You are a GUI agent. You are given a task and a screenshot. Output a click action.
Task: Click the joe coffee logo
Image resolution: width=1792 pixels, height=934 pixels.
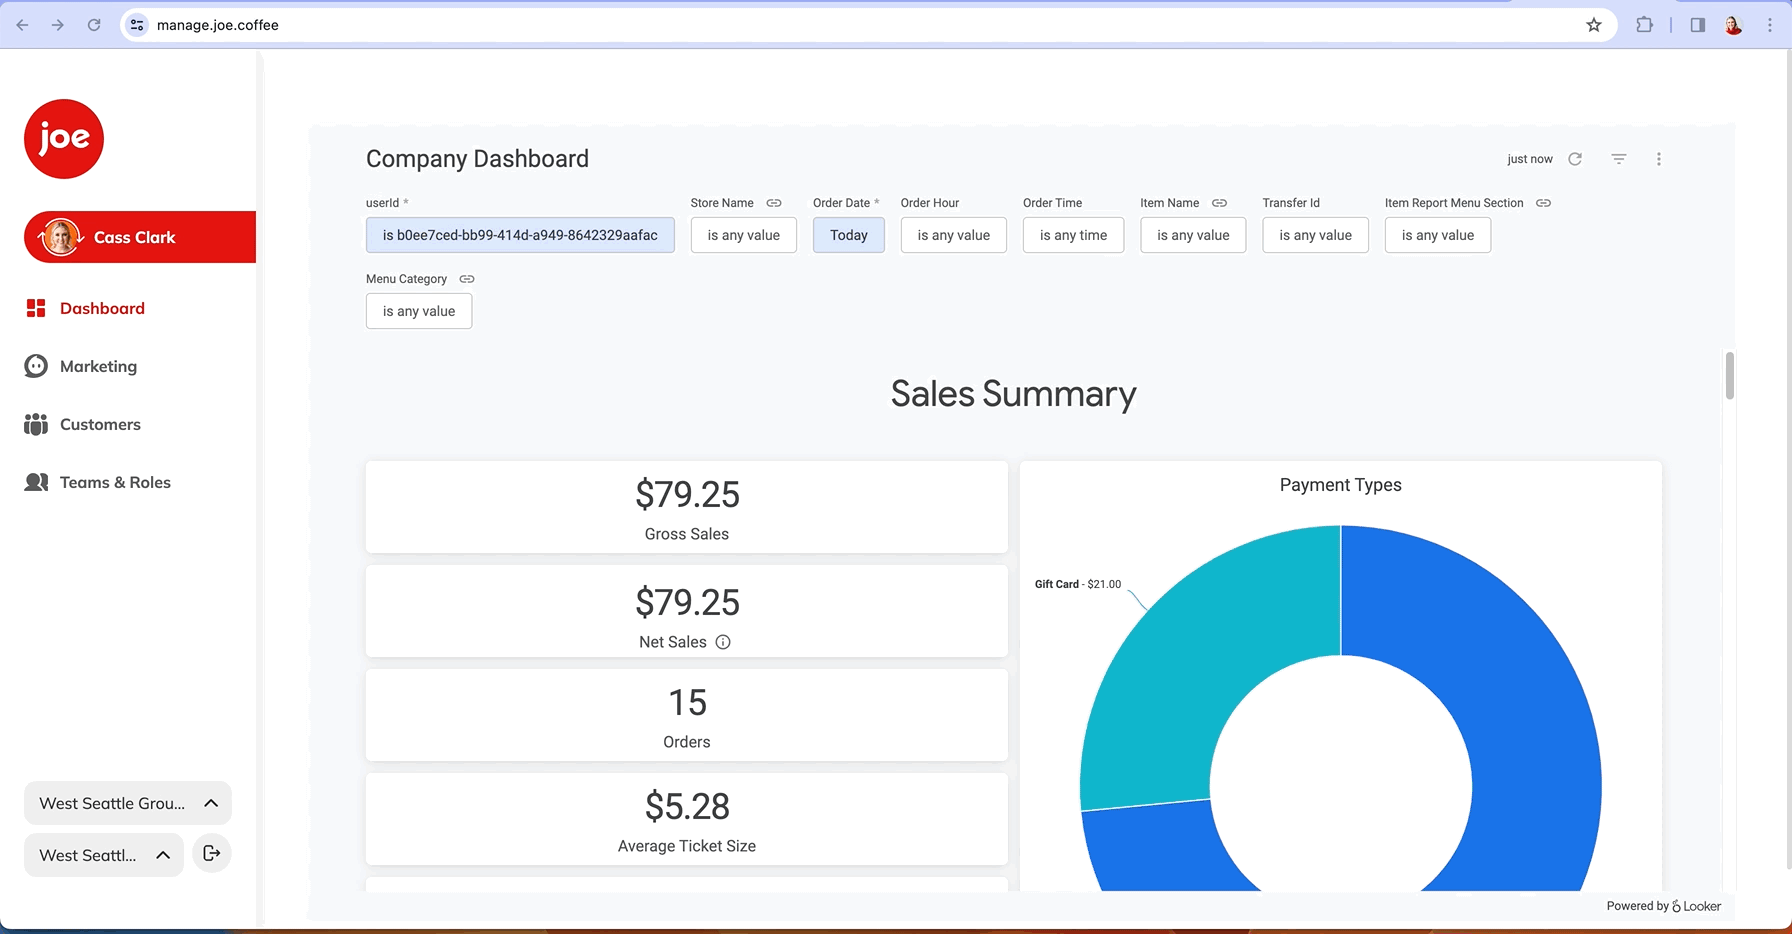point(64,139)
